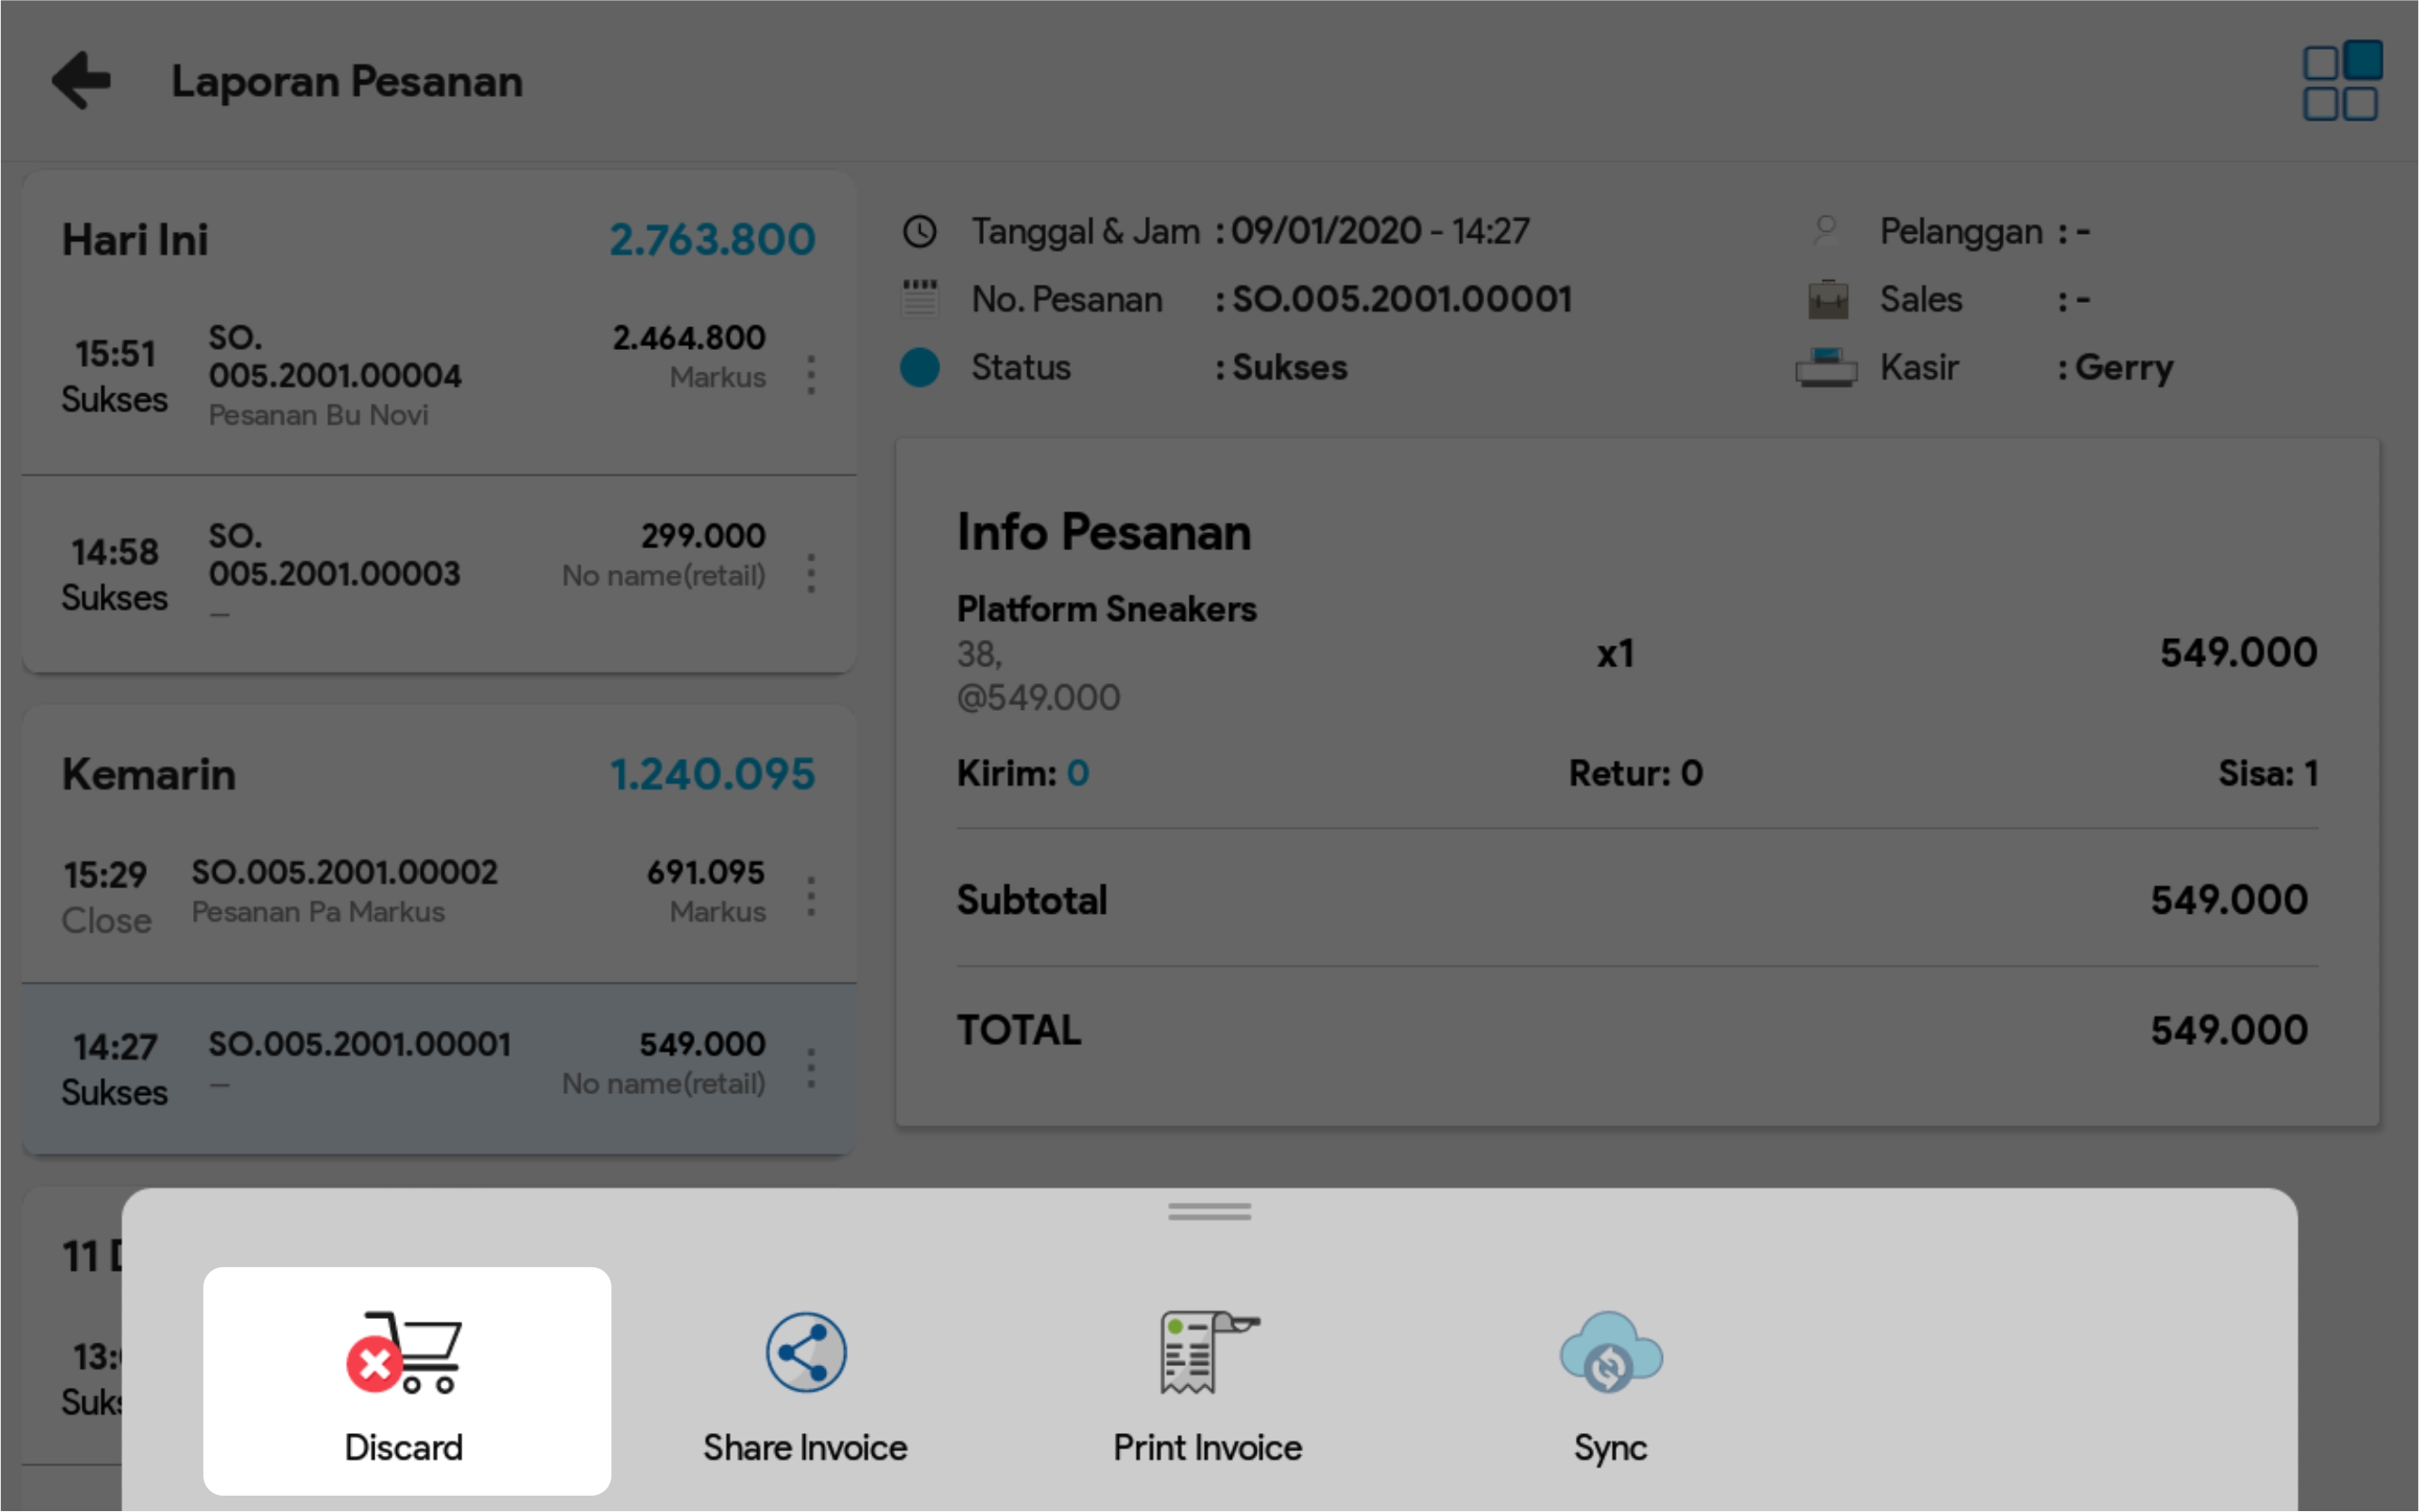Open the grid menu icon at top right
This screenshot has width=2419, height=1512.
tap(2340, 81)
